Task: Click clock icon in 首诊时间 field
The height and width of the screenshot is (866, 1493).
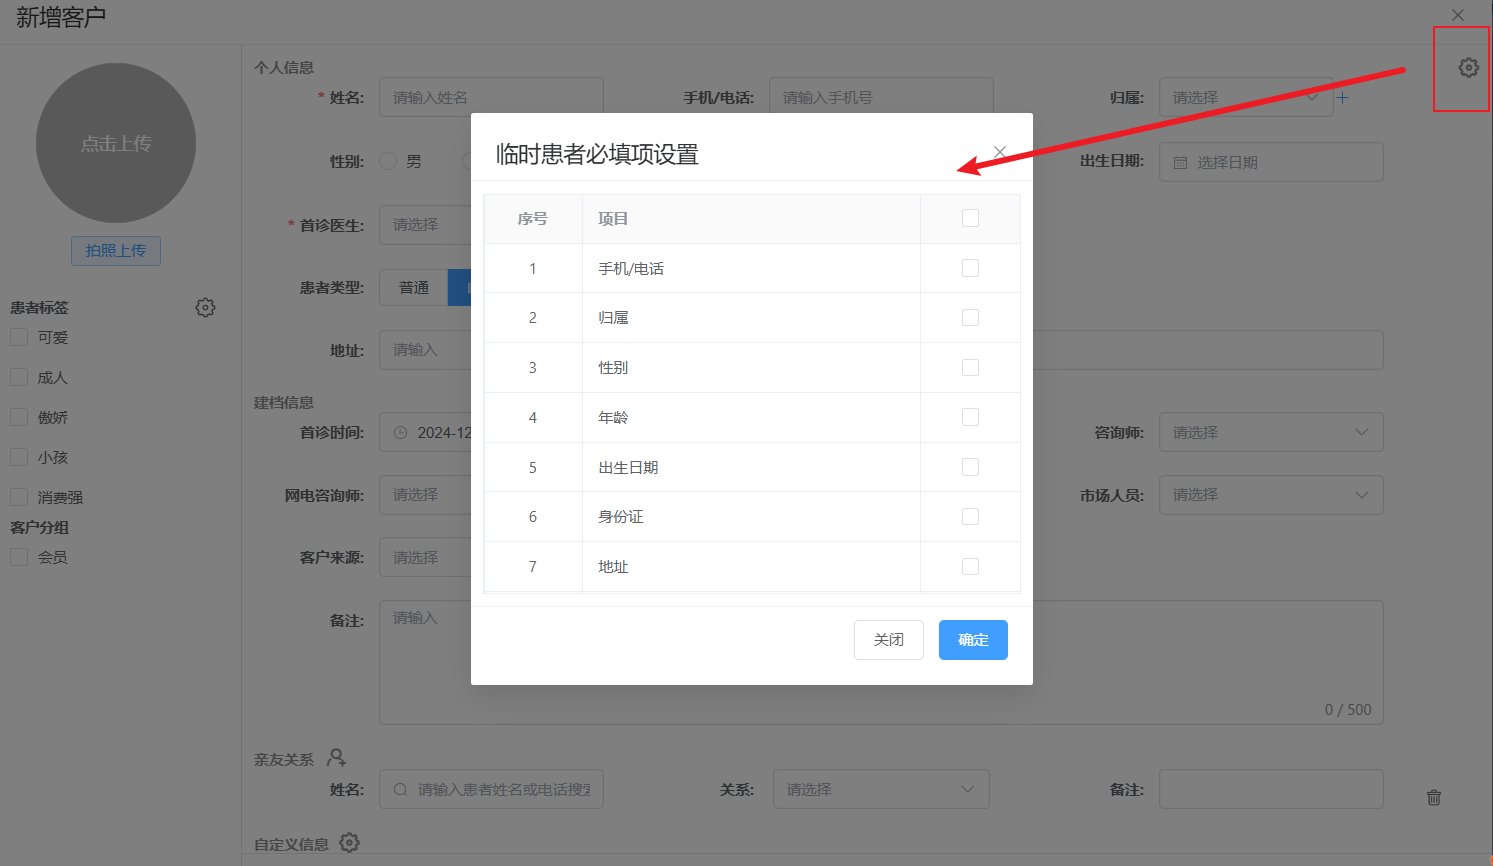Action: [400, 433]
